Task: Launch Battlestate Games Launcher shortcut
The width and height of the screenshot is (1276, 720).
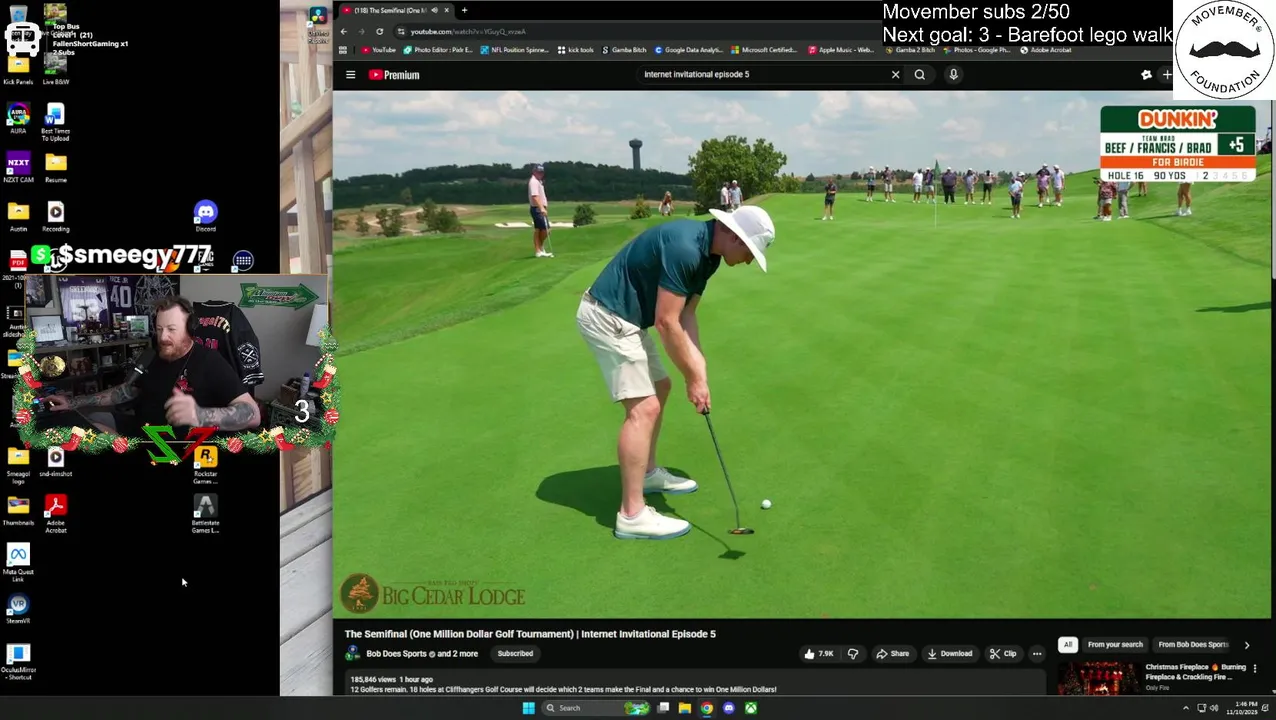Action: pos(205,515)
